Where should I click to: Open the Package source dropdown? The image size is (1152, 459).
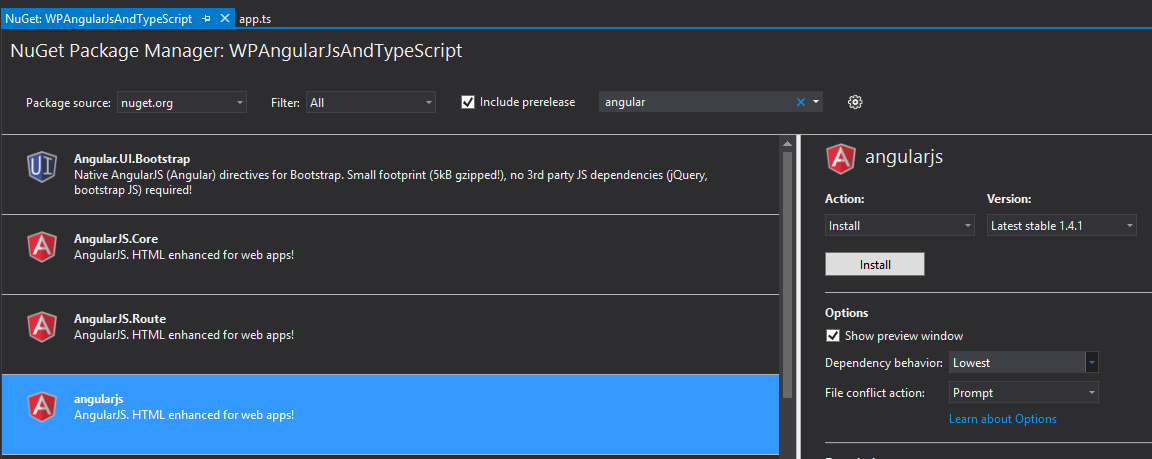pos(181,102)
